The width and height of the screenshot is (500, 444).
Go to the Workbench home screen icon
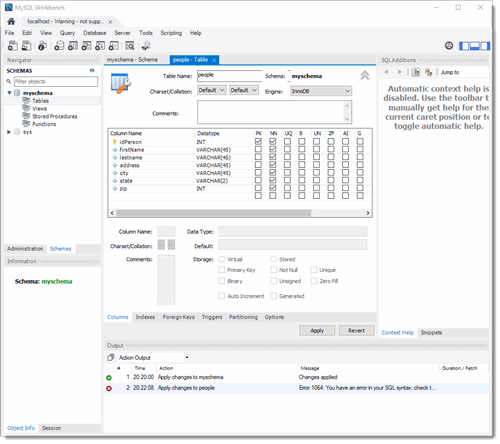(11, 22)
